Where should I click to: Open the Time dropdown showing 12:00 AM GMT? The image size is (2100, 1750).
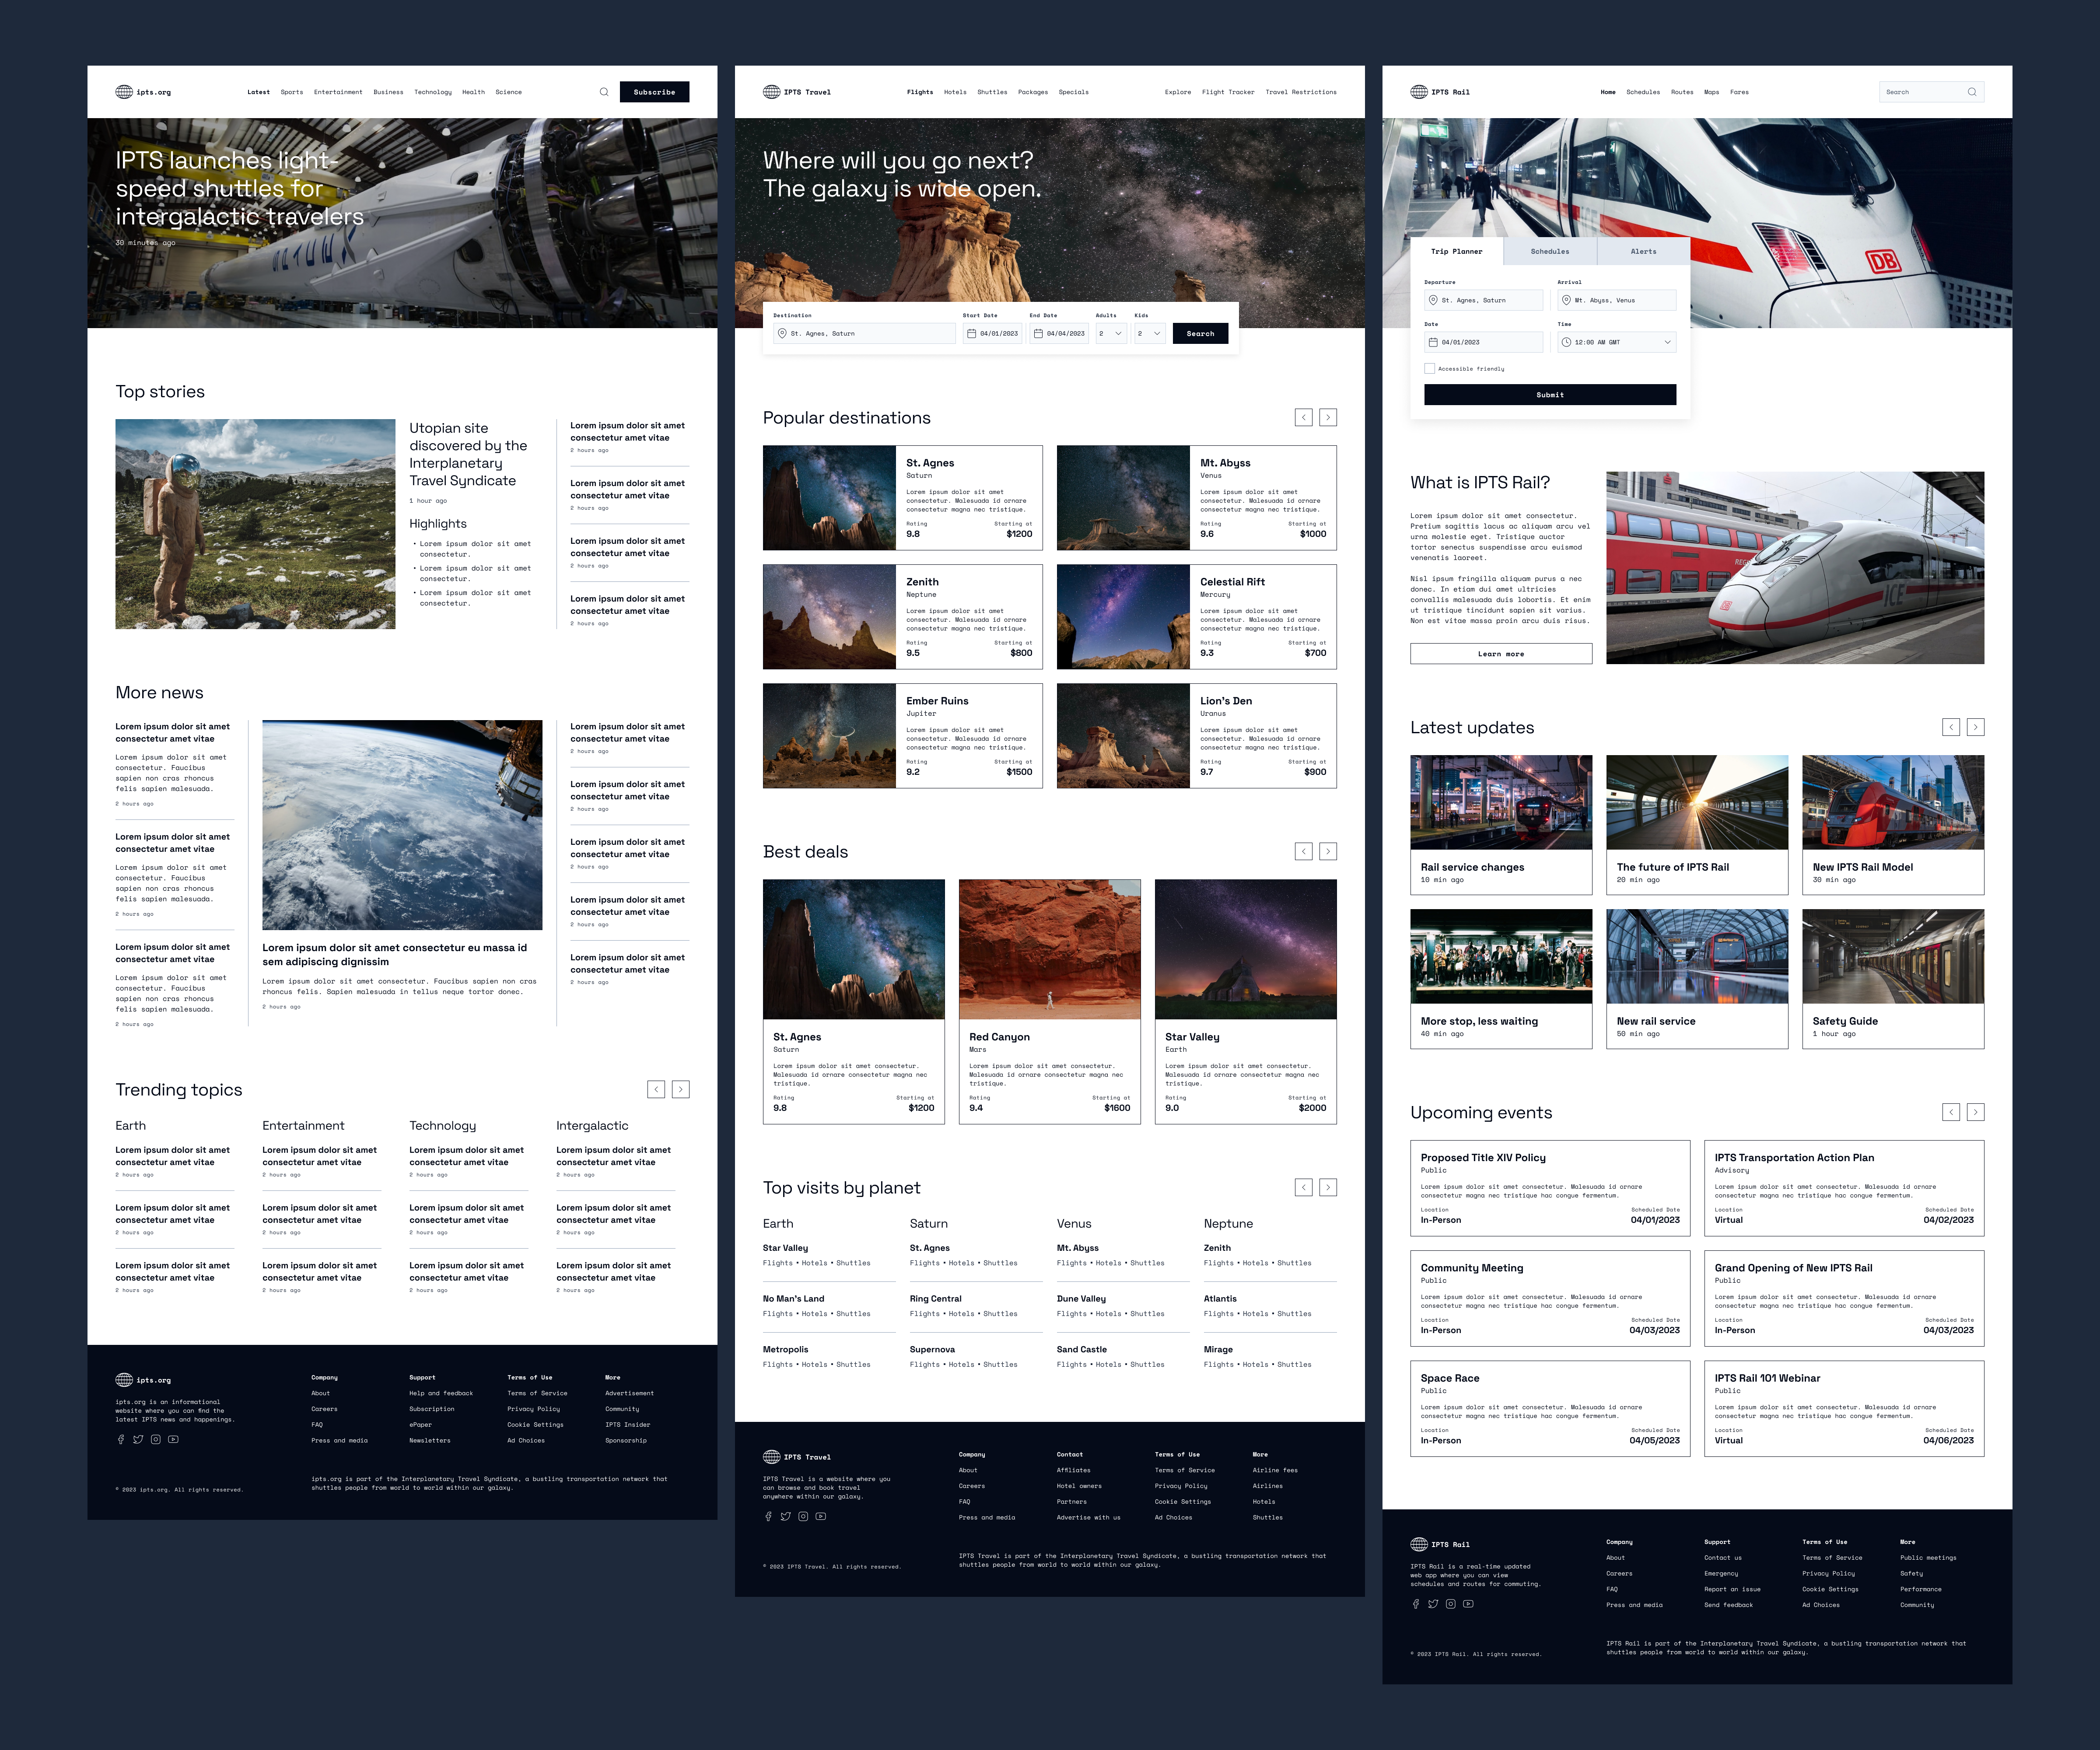pos(1616,342)
